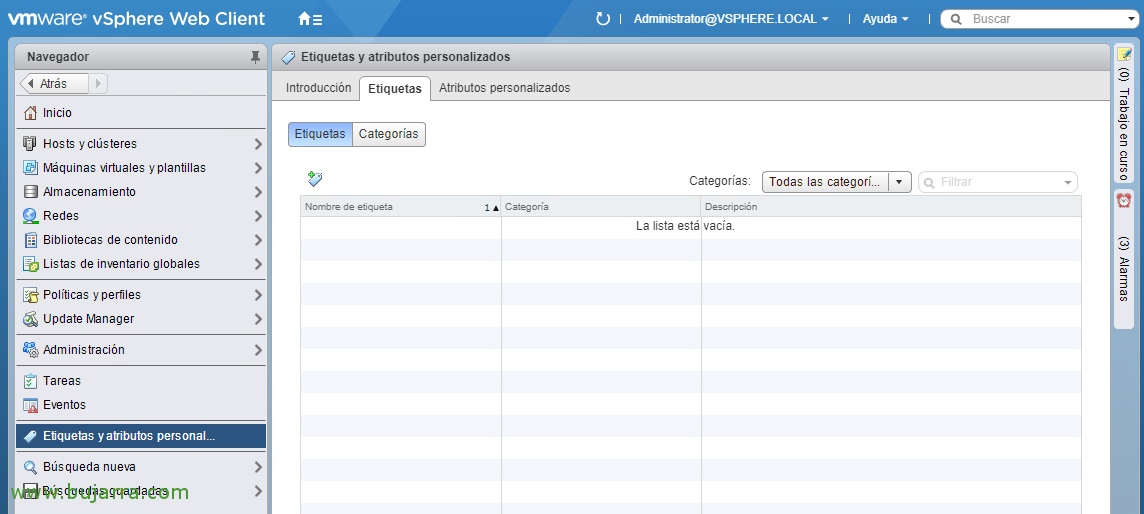Expand the Almacenamiento chevron

coord(258,192)
